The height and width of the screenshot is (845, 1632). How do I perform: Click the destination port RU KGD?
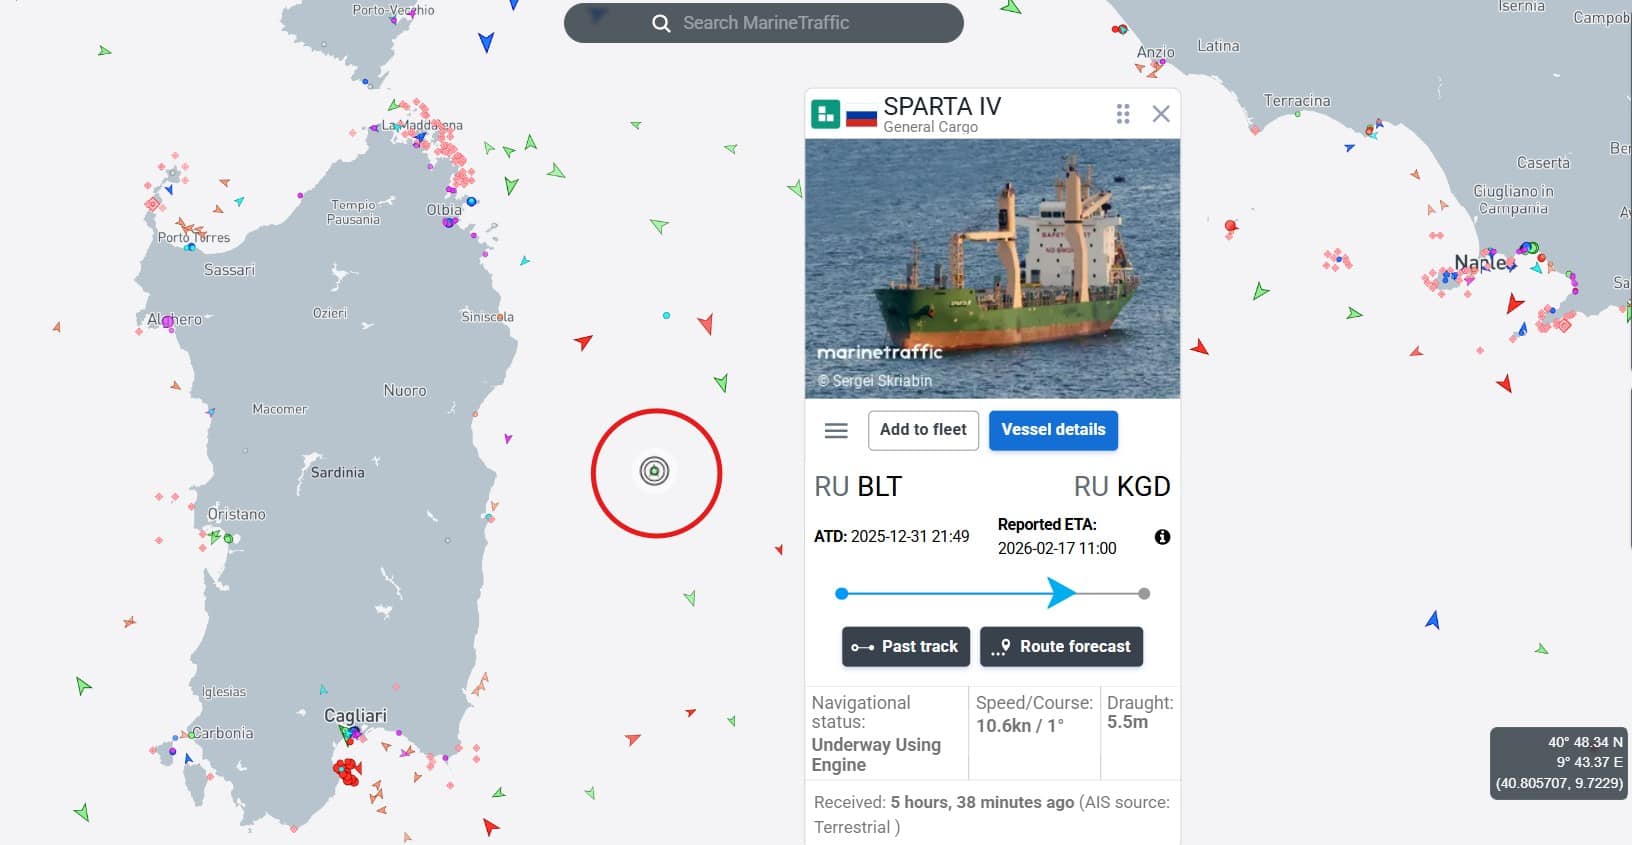(1122, 487)
